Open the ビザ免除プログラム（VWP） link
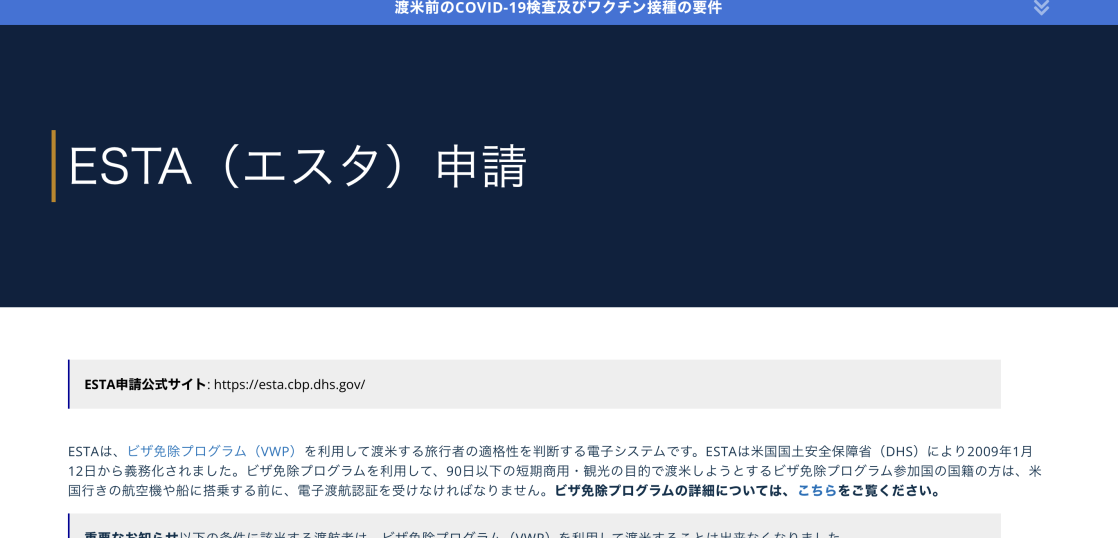The image size is (1118, 538). (x=212, y=451)
